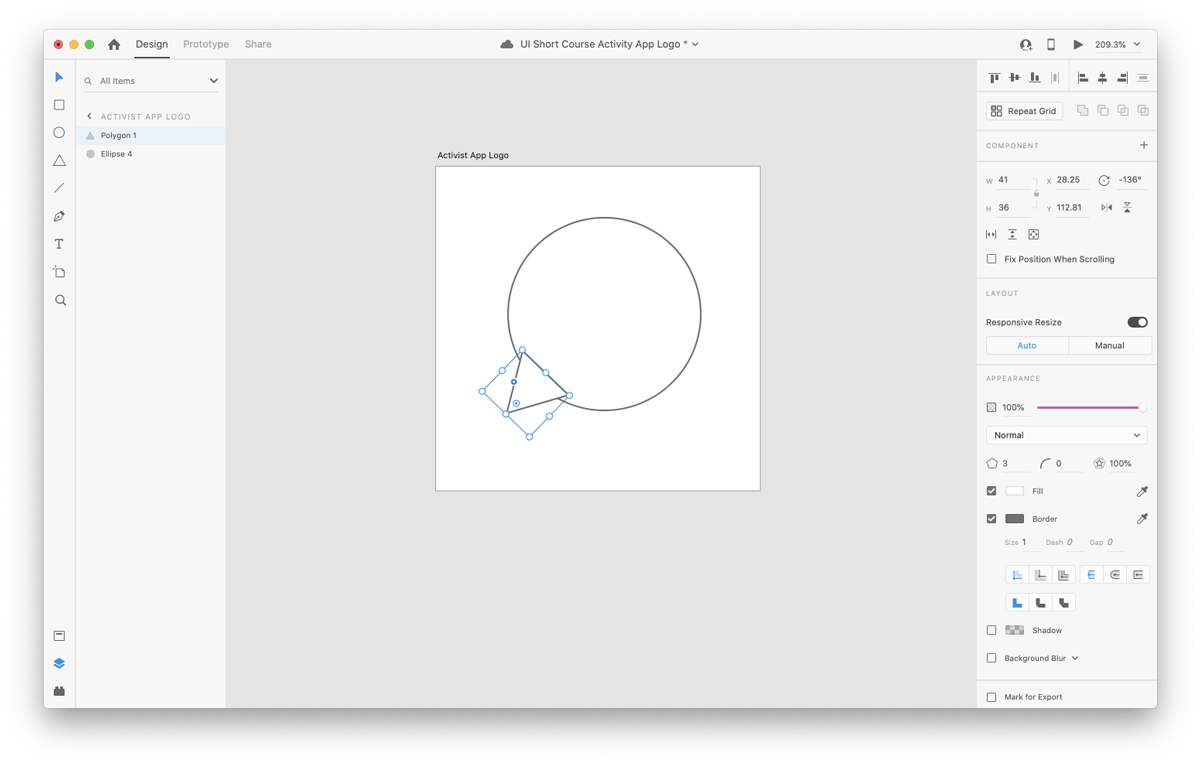Check Mark for Export
Image resolution: width=1200 pixels, height=765 pixels.
(x=992, y=697)
